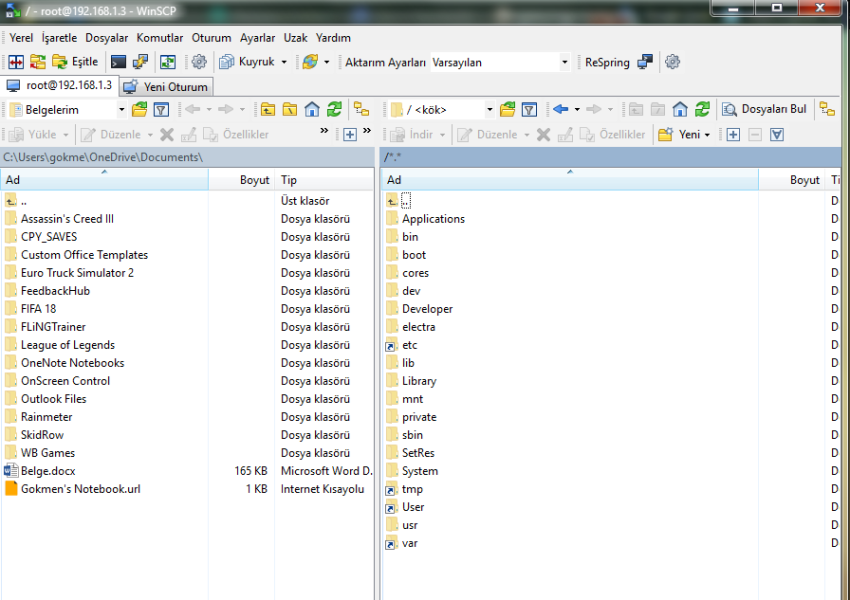Expand the Belgelerim drive dropdown
The image size is (850, 600).
(x=122, y=110)
